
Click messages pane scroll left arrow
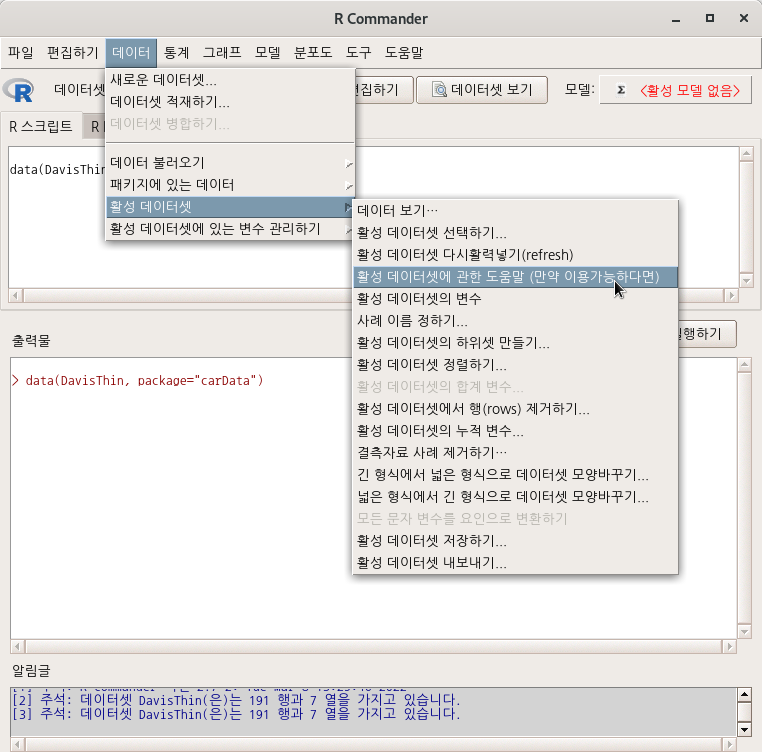[18, 745]
